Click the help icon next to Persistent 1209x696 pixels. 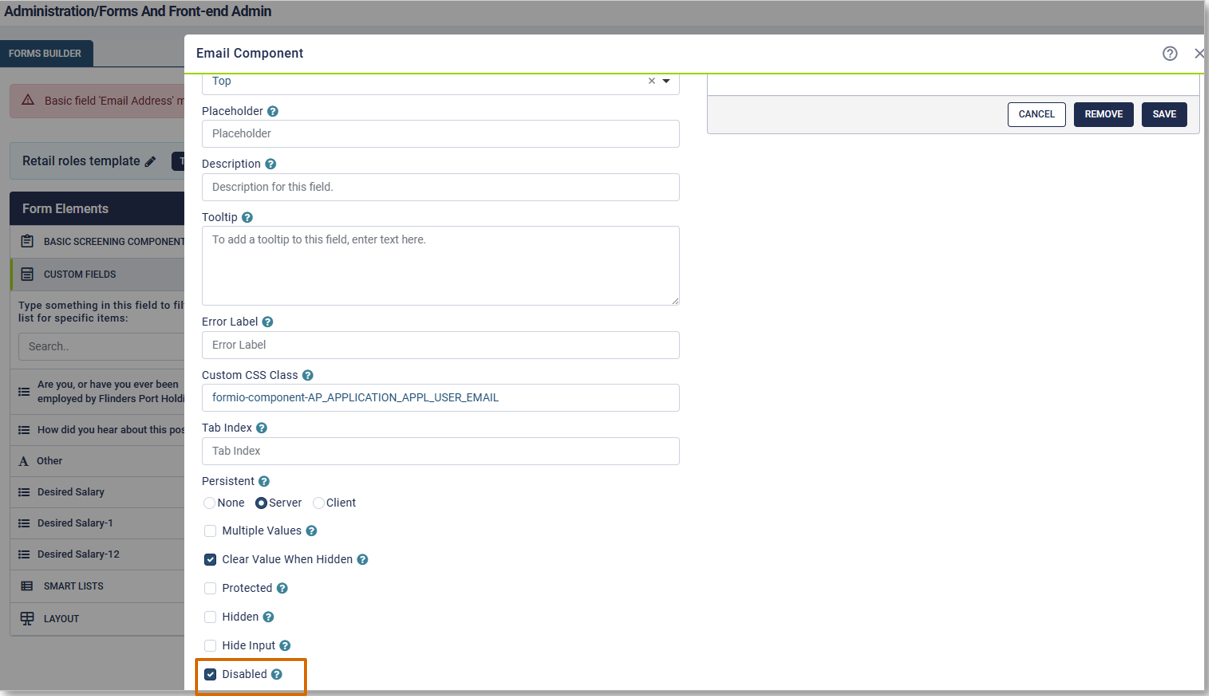(x=264, y=482)
